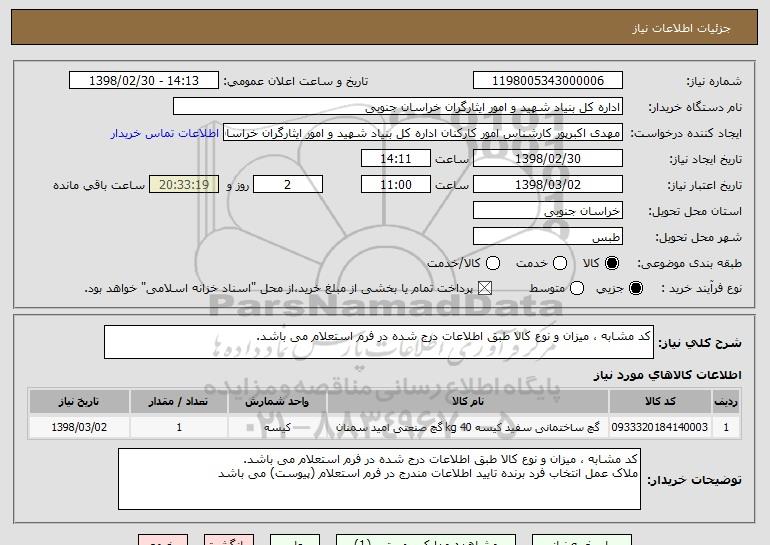The image size is (770, 545).
Task: Click the نوع فرآیند خرید label
Action: click(702, 289)
